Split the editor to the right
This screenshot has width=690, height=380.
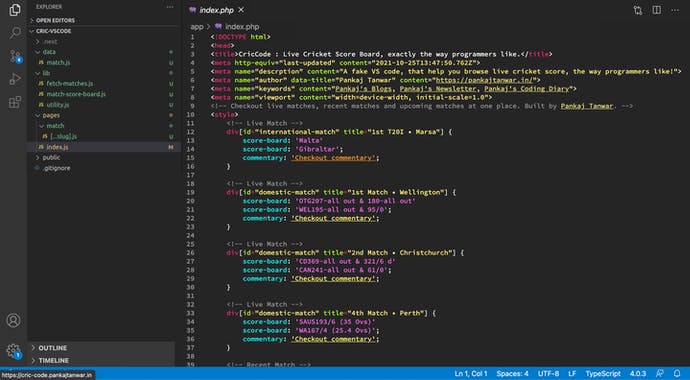coord(657,10)
